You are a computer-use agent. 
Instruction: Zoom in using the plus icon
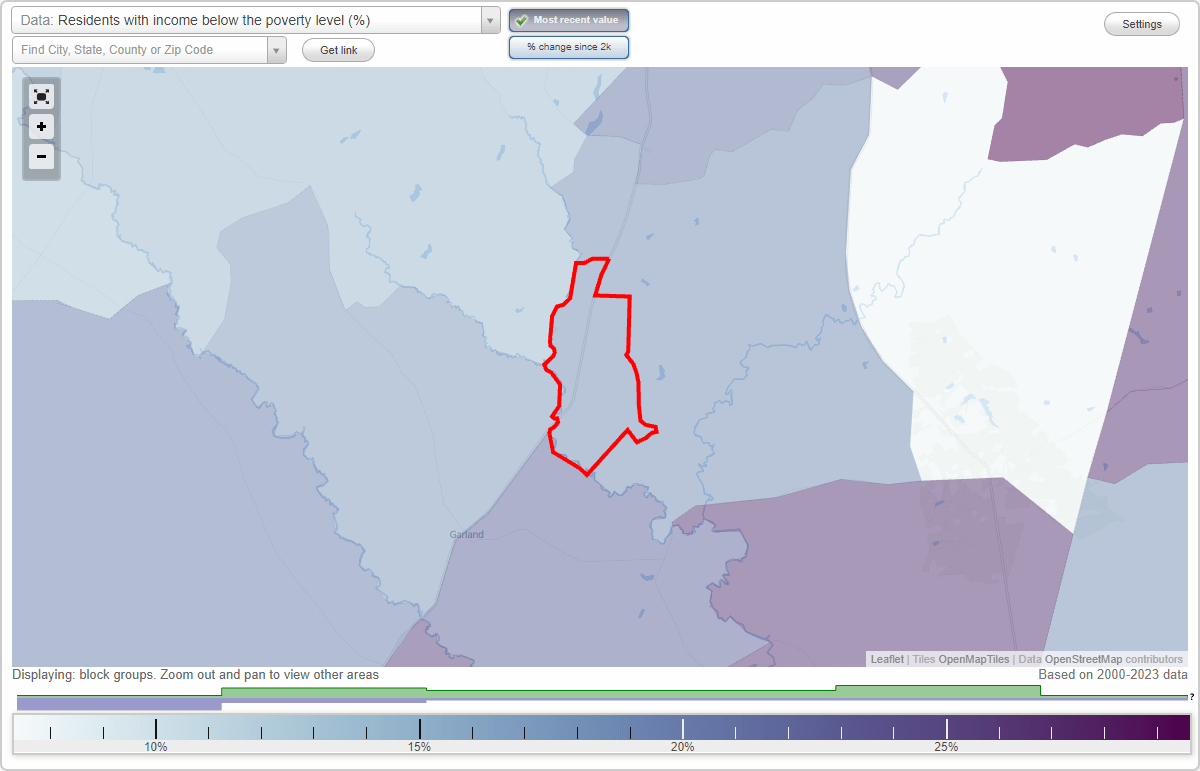pyautogui.click(x=41, y=126)
